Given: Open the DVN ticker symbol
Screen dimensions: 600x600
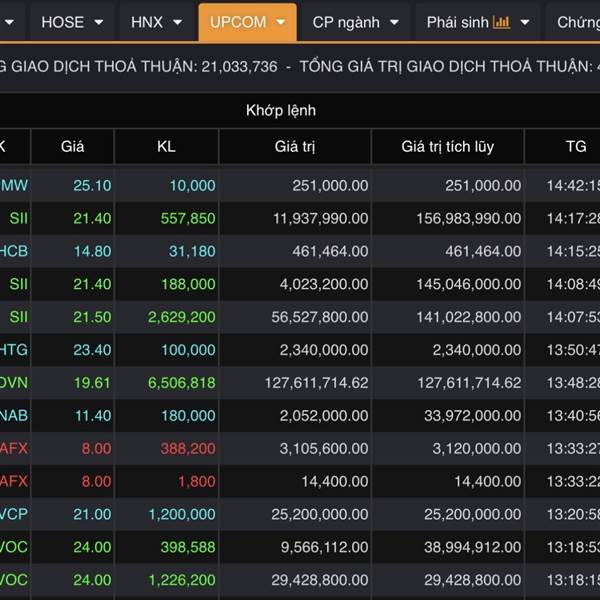Looking at the screenshot, I should [14, 382].
